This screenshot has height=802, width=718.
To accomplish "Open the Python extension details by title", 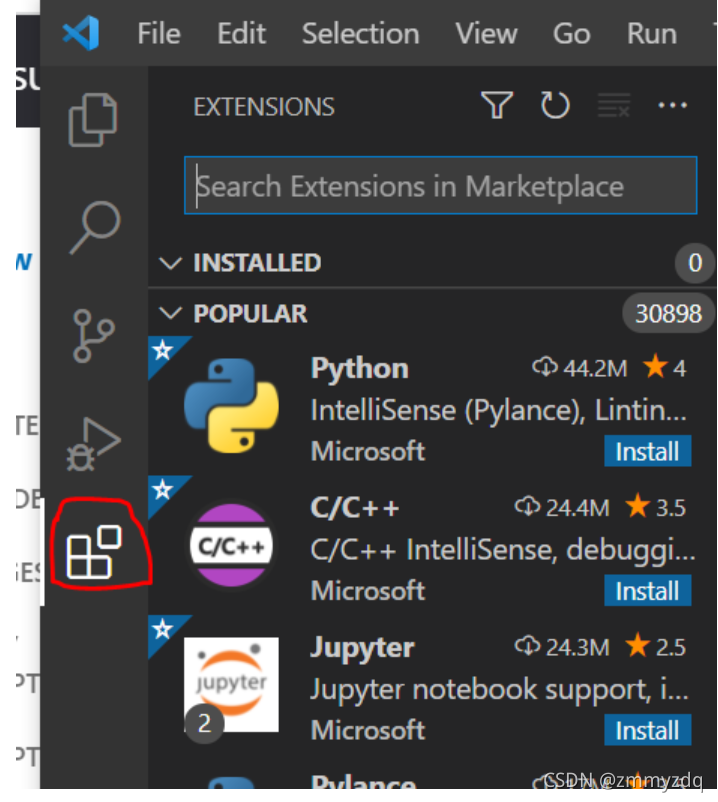I will (360, 368).
